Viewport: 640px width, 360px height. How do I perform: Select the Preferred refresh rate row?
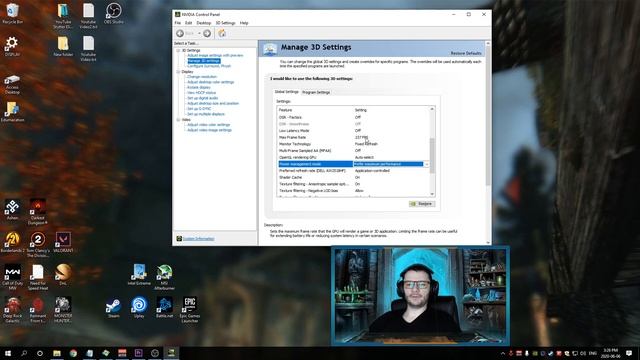point(353,171)
